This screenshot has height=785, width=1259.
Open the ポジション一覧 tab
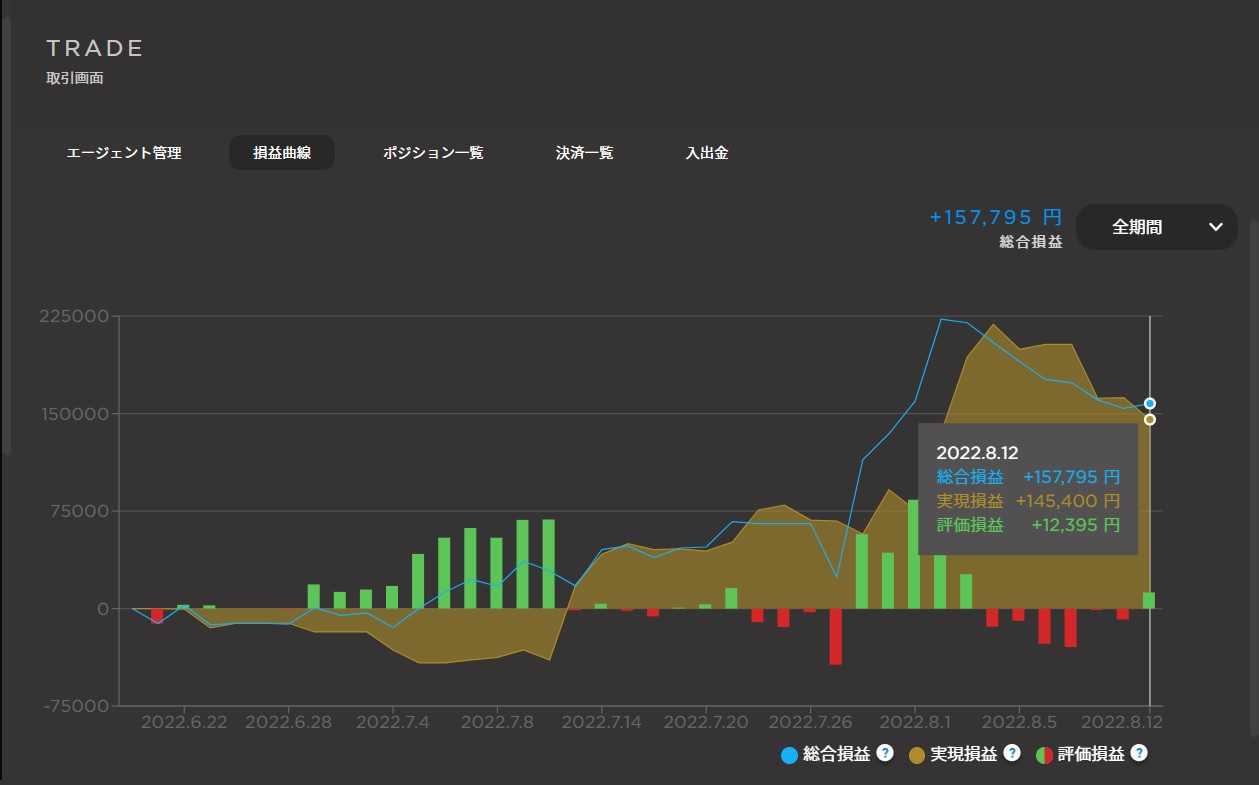pyautogui.click(x=433, y=153)
